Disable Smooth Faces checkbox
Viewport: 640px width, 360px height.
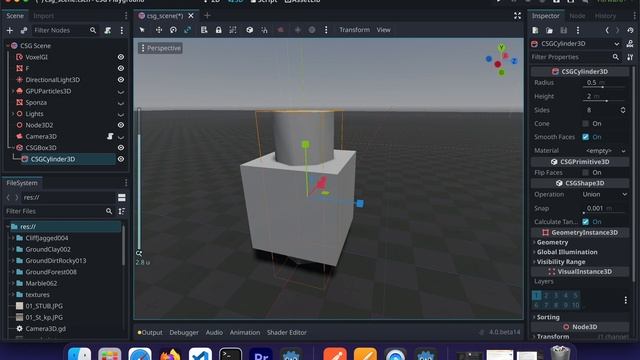pyautogui.click(x=586, y=137)
